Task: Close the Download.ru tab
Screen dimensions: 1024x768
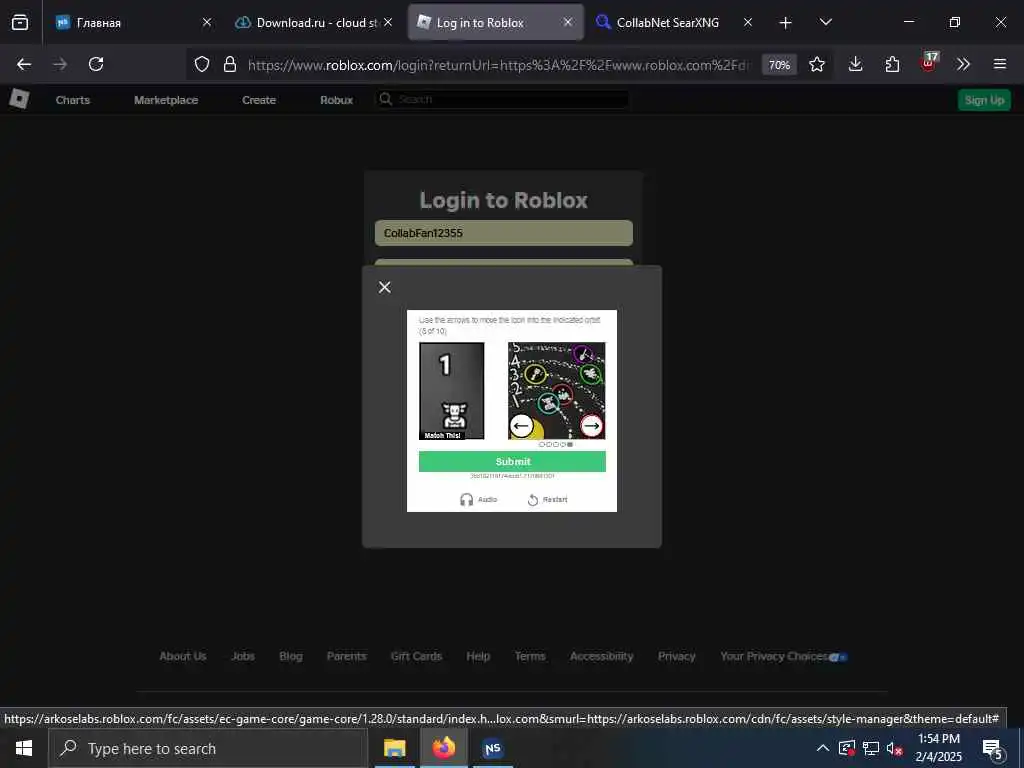Action: pos(388,22)
